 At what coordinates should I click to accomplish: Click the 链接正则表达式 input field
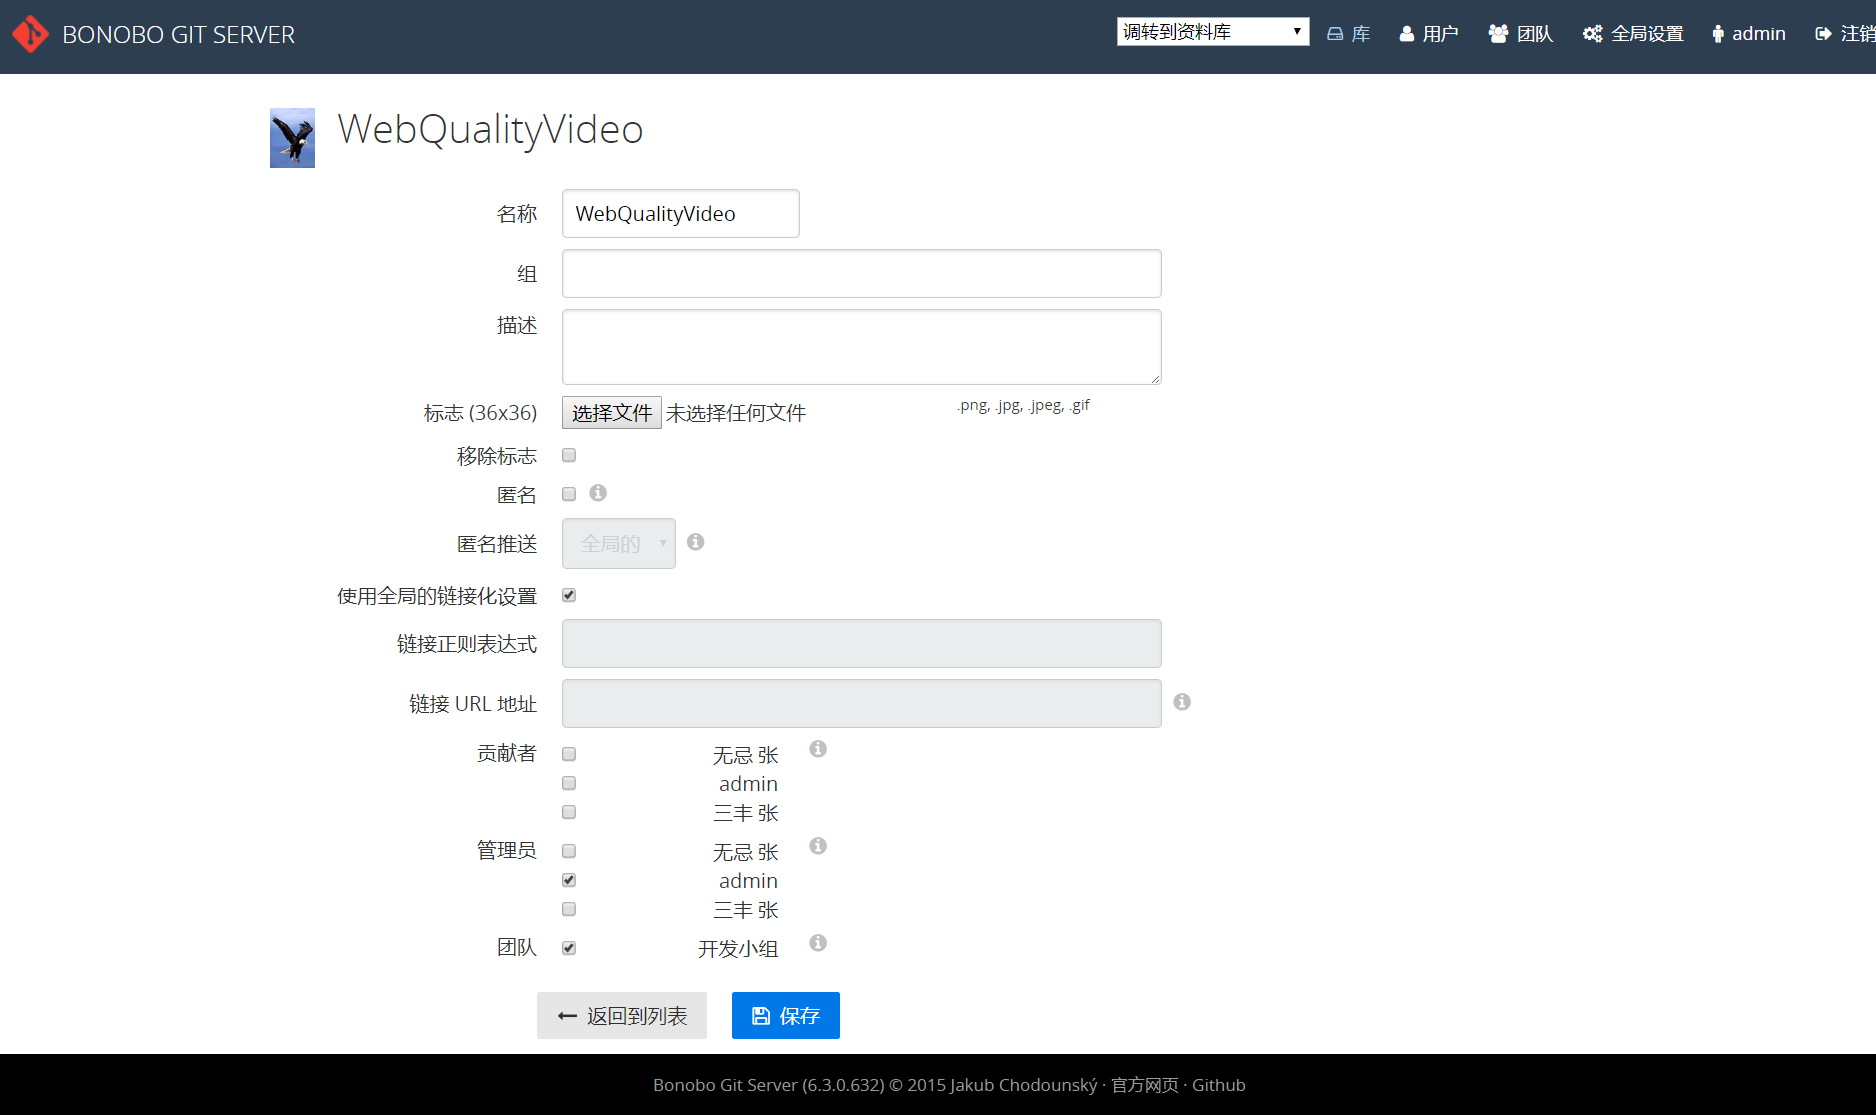[862, 644]
